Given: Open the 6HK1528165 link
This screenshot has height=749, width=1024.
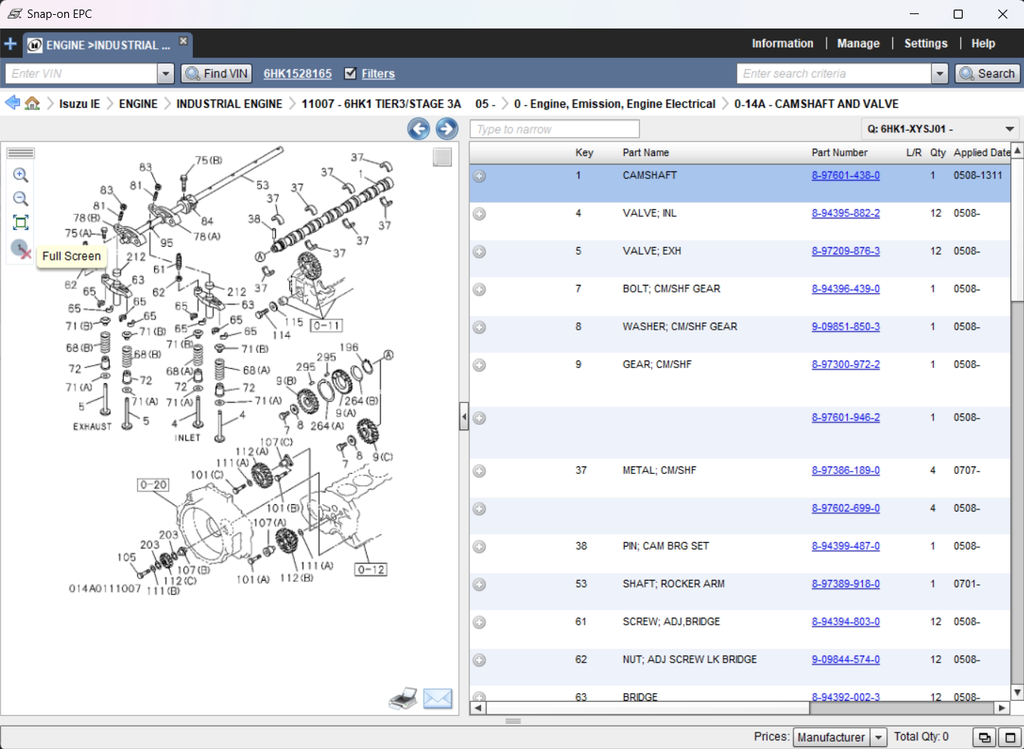Looking at the screenshot, I should point(297,74).
